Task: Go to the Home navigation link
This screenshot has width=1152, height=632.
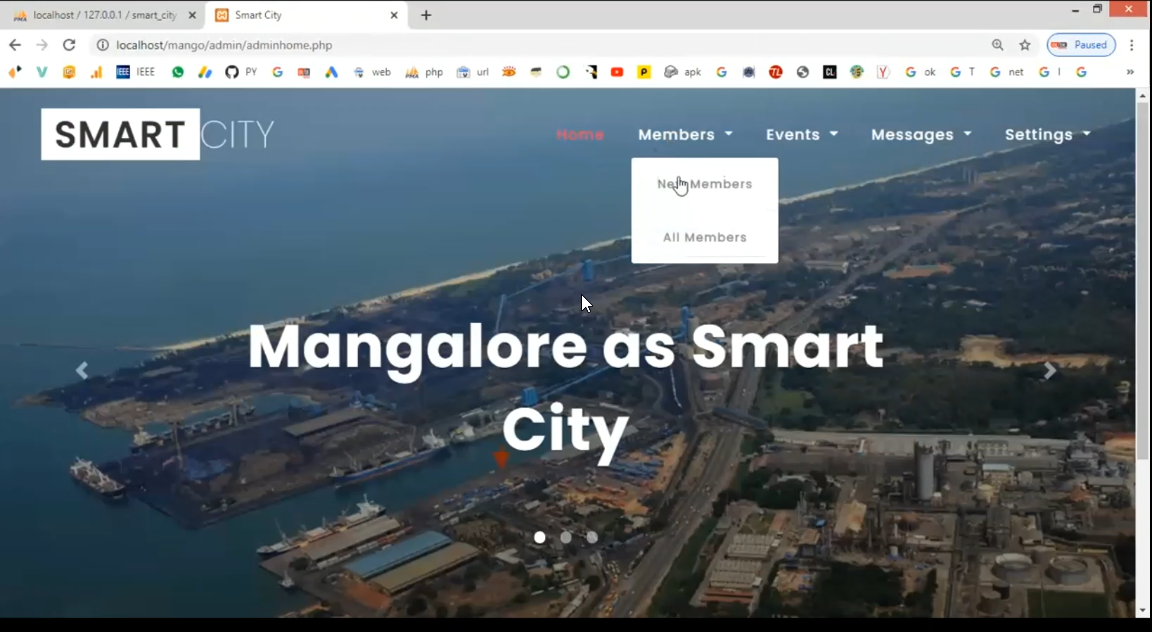Action: pos(580,135)
